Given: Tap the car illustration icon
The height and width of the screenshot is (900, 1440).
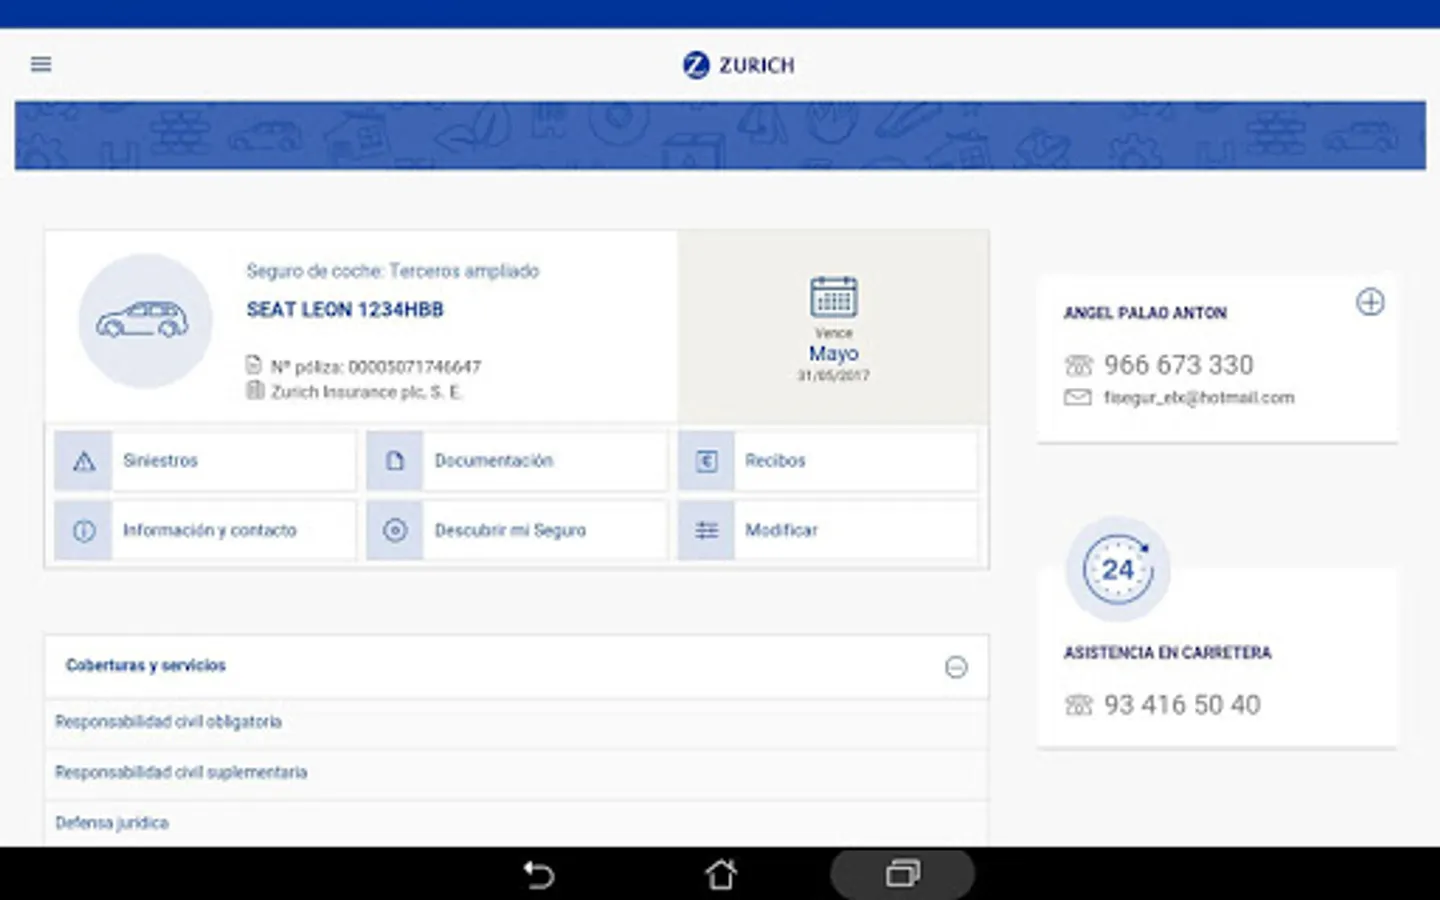Looking at the screenshot, I should (145, 320).
